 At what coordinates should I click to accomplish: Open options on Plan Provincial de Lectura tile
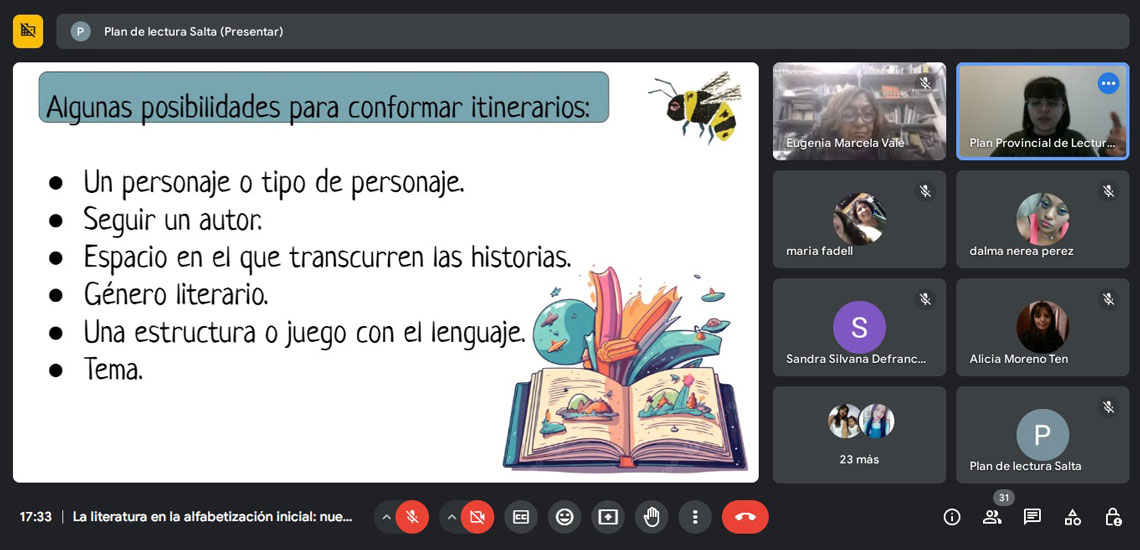1108,84
